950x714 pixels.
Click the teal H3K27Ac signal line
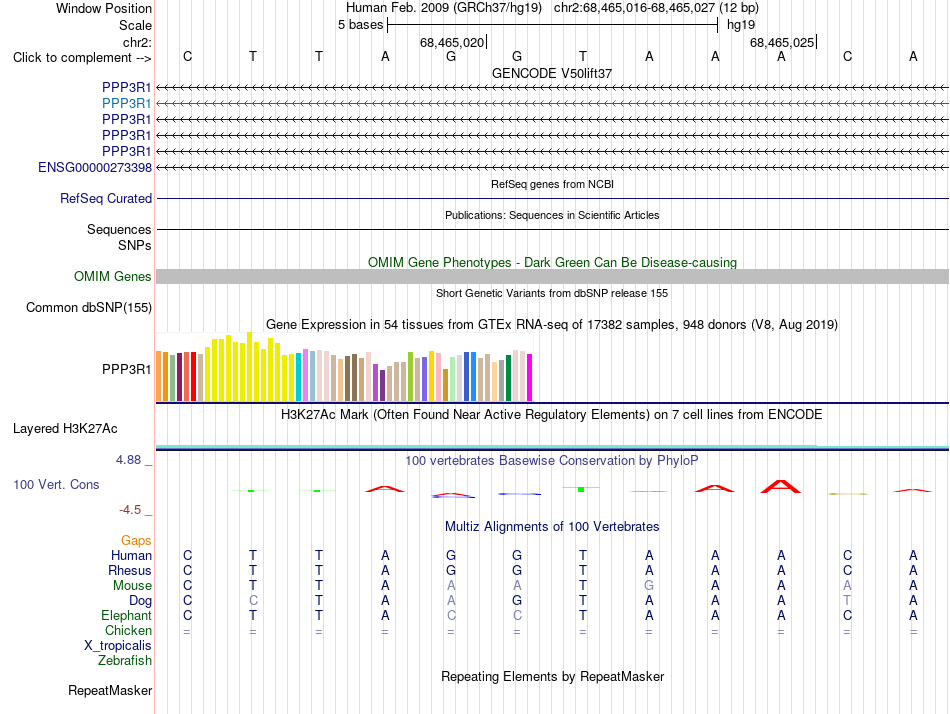(x=552, y=447)
